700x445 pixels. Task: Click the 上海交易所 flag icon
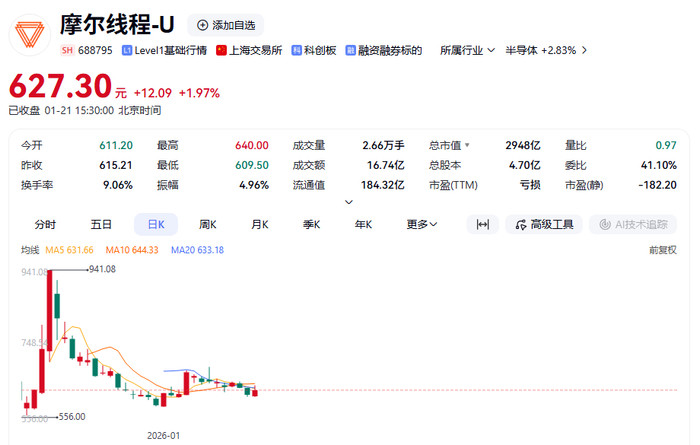(x=221, y=50)
